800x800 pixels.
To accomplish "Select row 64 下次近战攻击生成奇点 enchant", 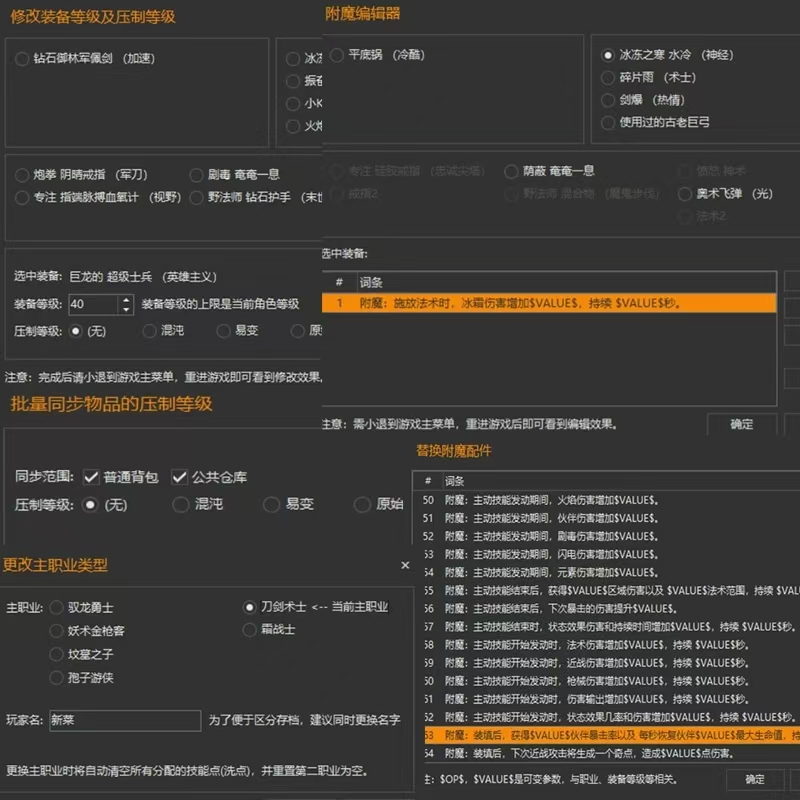I will (611, 754).
